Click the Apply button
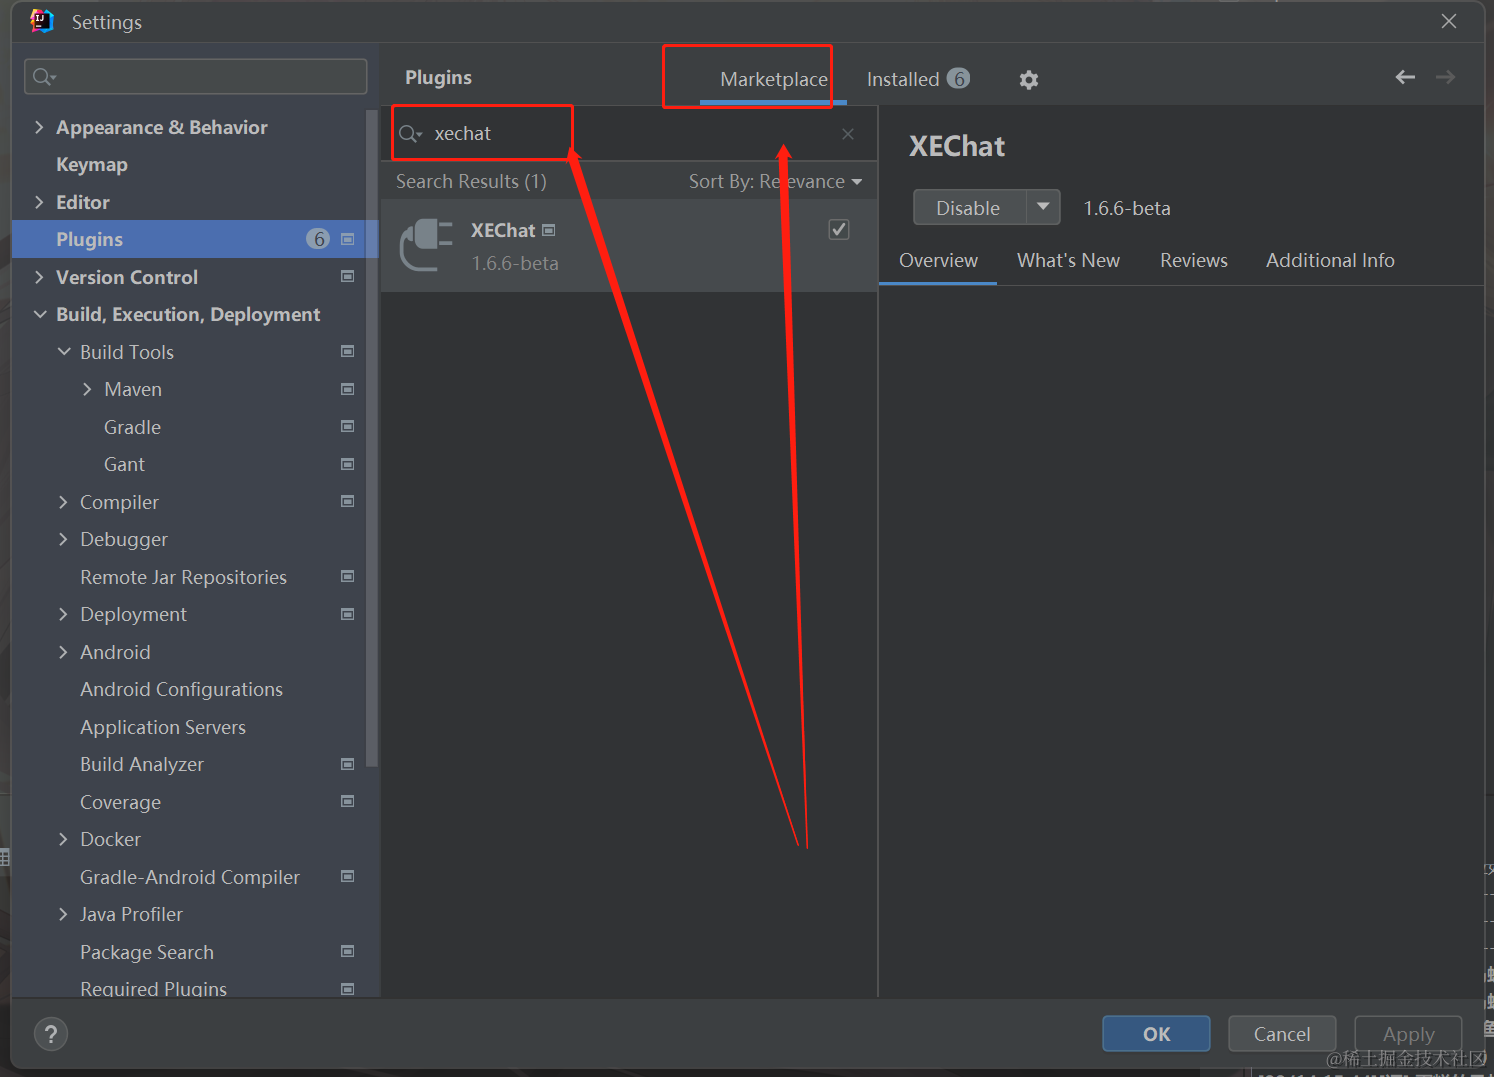Viewport: 1494px width, 1077px height. (x=1408, y=1034)
